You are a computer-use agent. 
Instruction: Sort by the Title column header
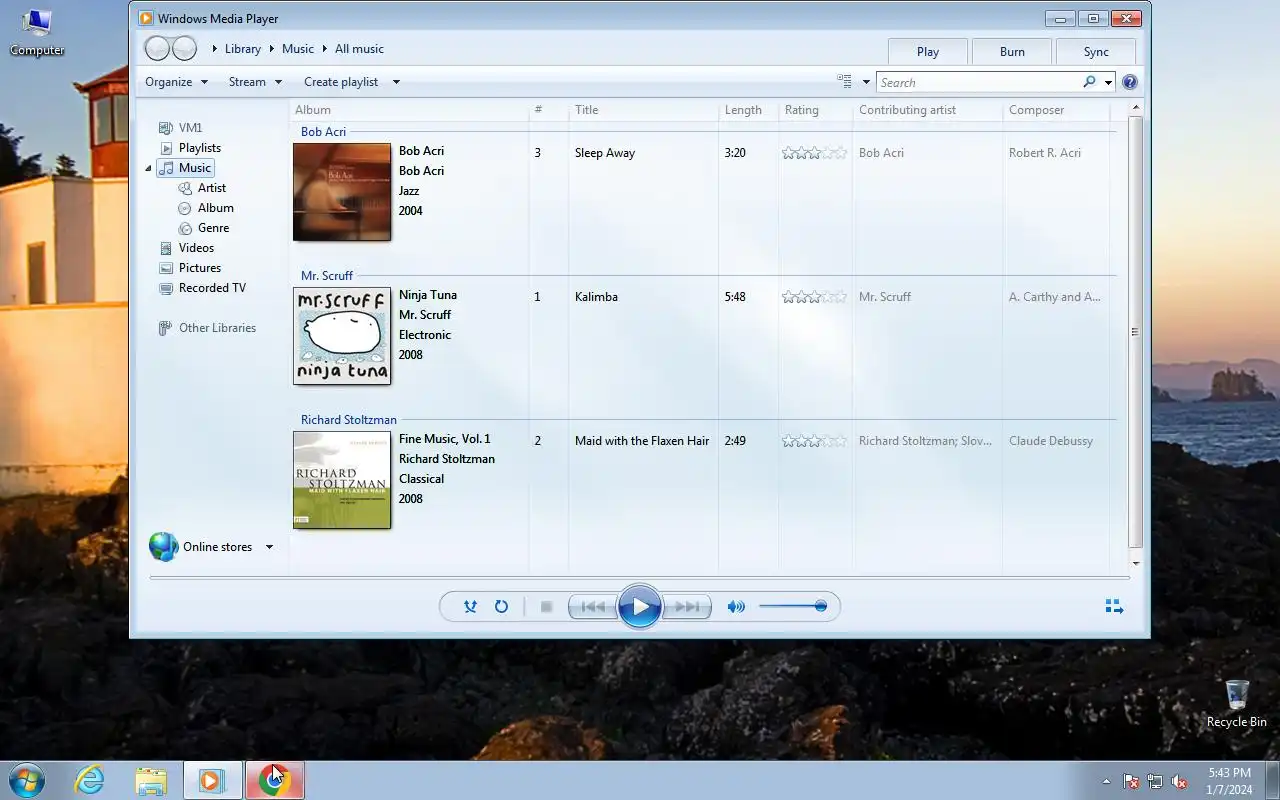click(x=643, y=110)
